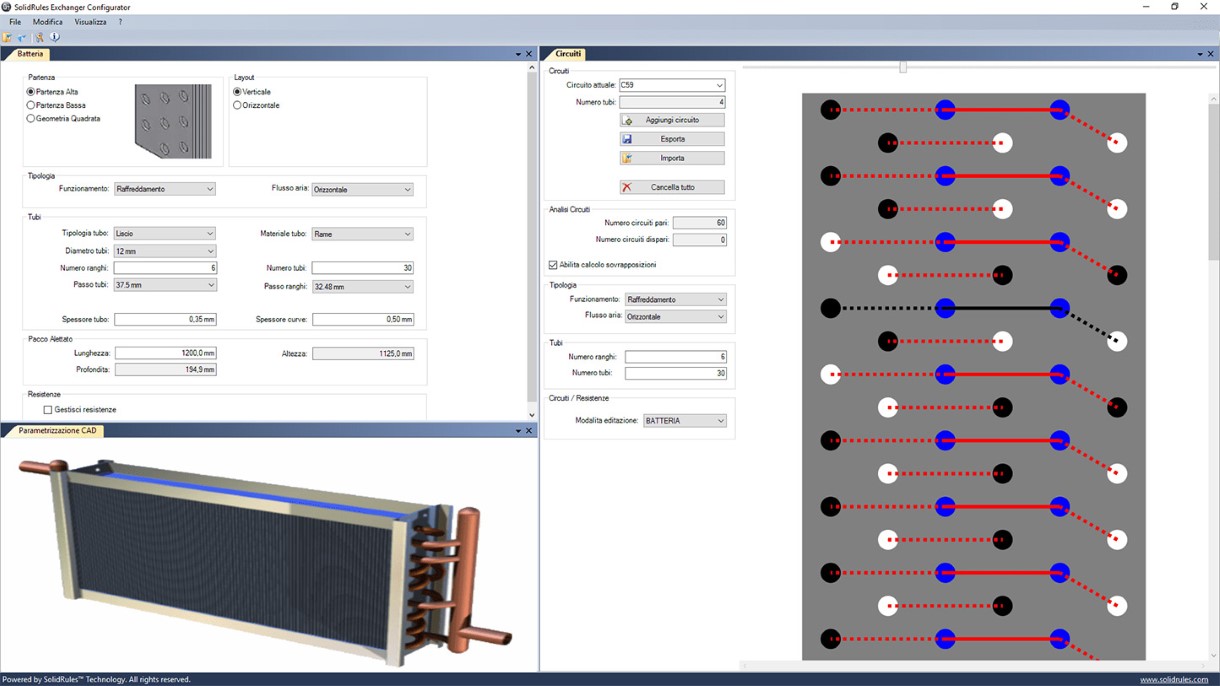
Task: Select the Circuiti tab
Action: click(567, 54)
